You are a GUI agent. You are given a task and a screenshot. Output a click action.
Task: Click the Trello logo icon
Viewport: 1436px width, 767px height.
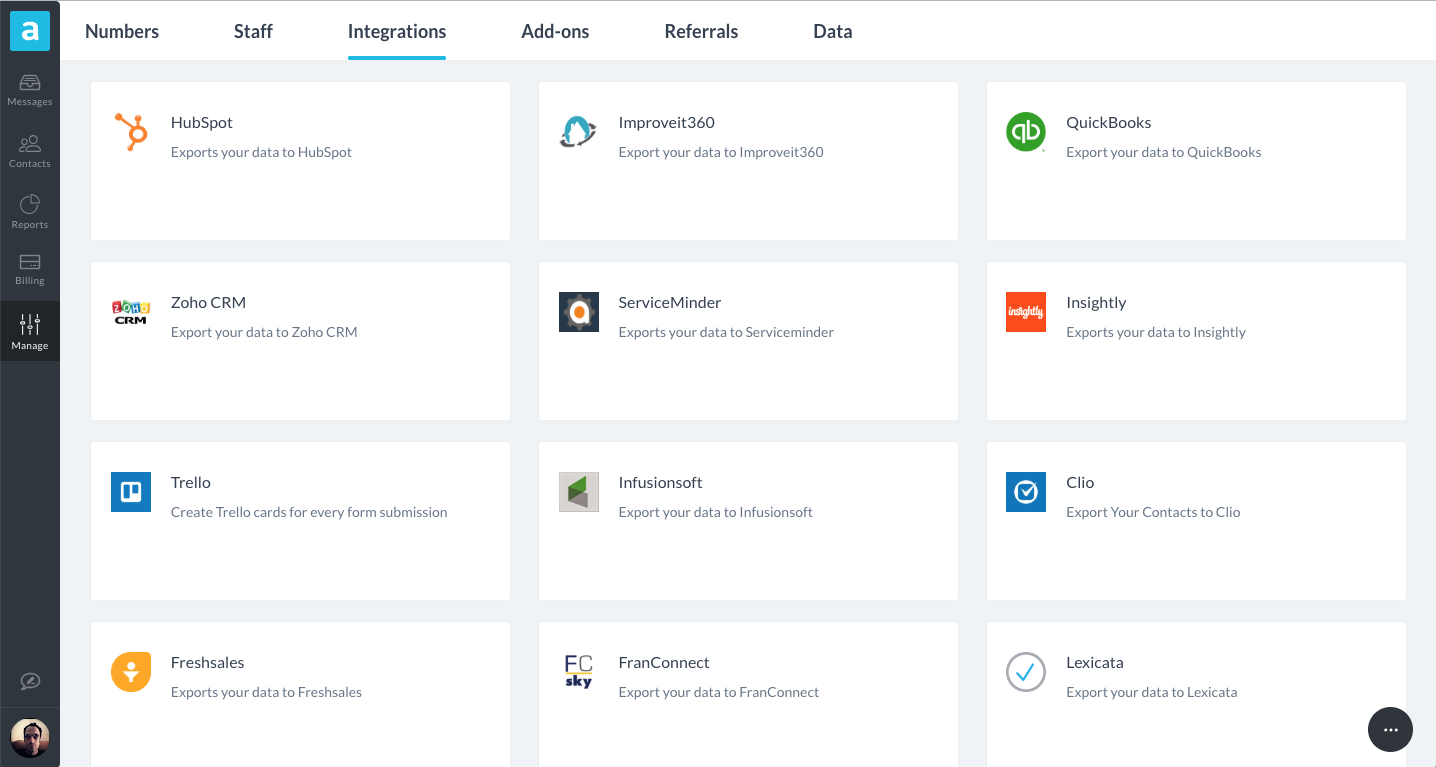click(131, 492)
